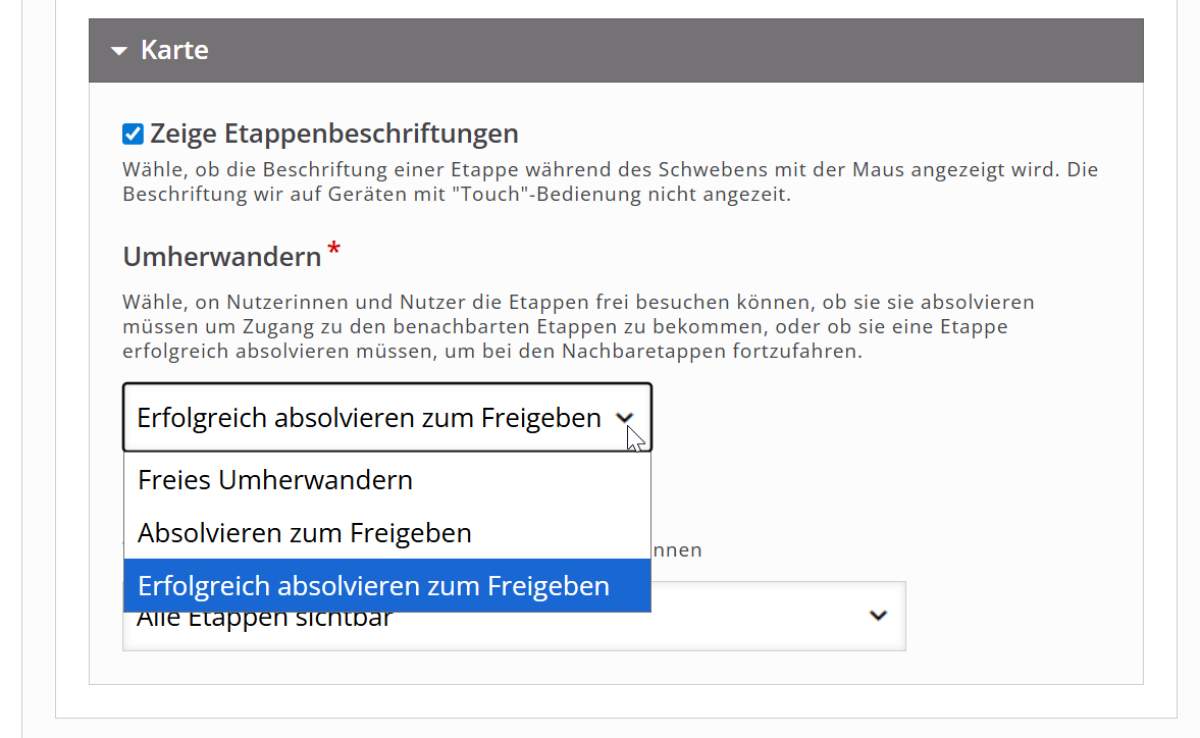
Task: Click help text beginning "Wähle, on Nutzerinnen"
Action: 578,302
